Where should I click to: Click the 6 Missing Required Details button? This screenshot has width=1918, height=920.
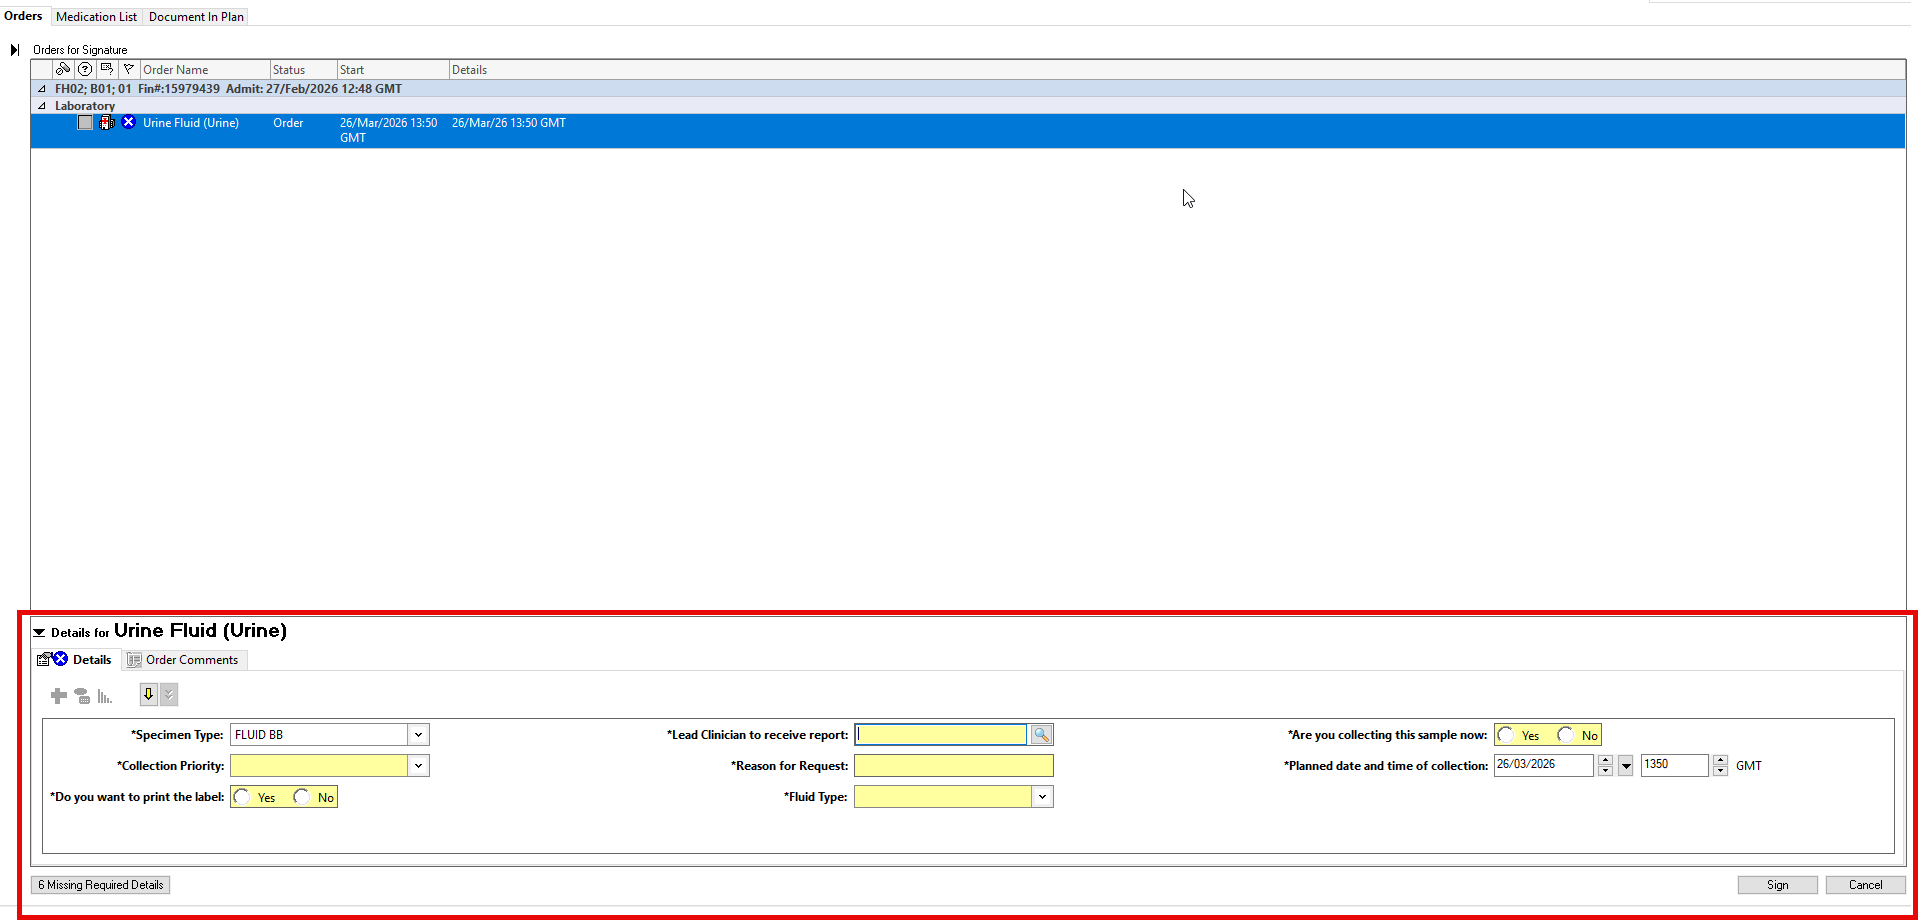pos(101,885)
